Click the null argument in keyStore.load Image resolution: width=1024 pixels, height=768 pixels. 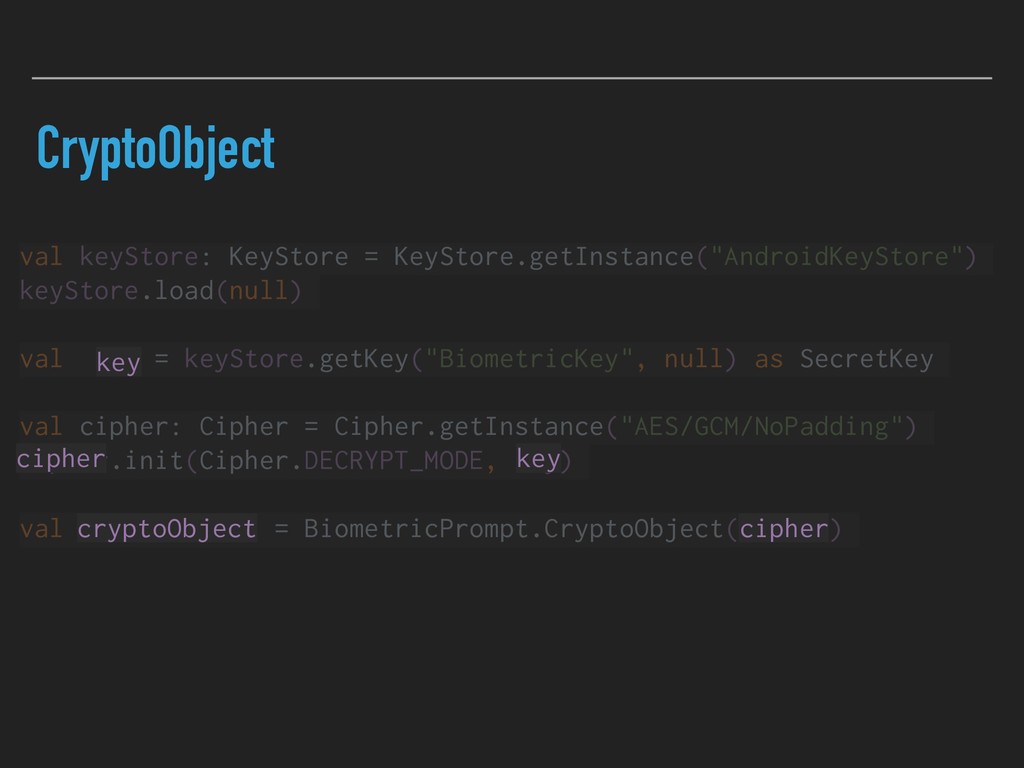tap(258, 291)
